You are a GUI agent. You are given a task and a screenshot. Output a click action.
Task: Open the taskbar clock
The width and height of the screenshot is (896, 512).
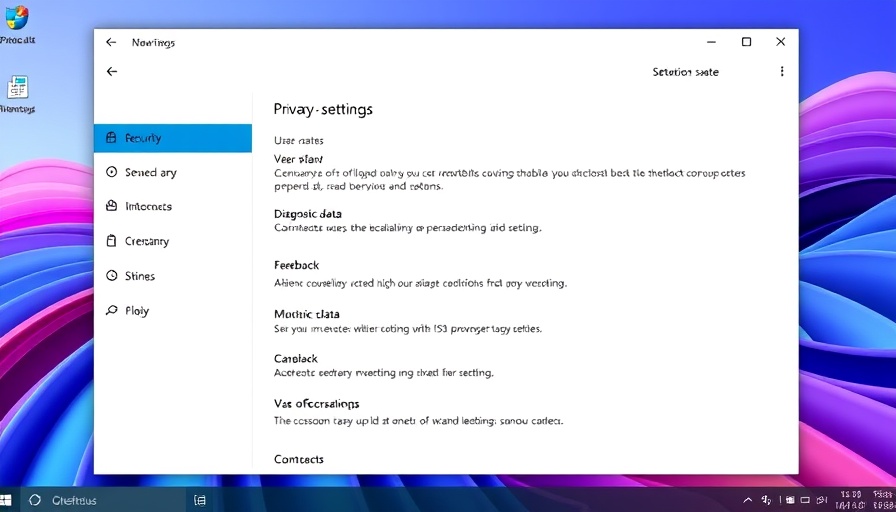(851, 500)
